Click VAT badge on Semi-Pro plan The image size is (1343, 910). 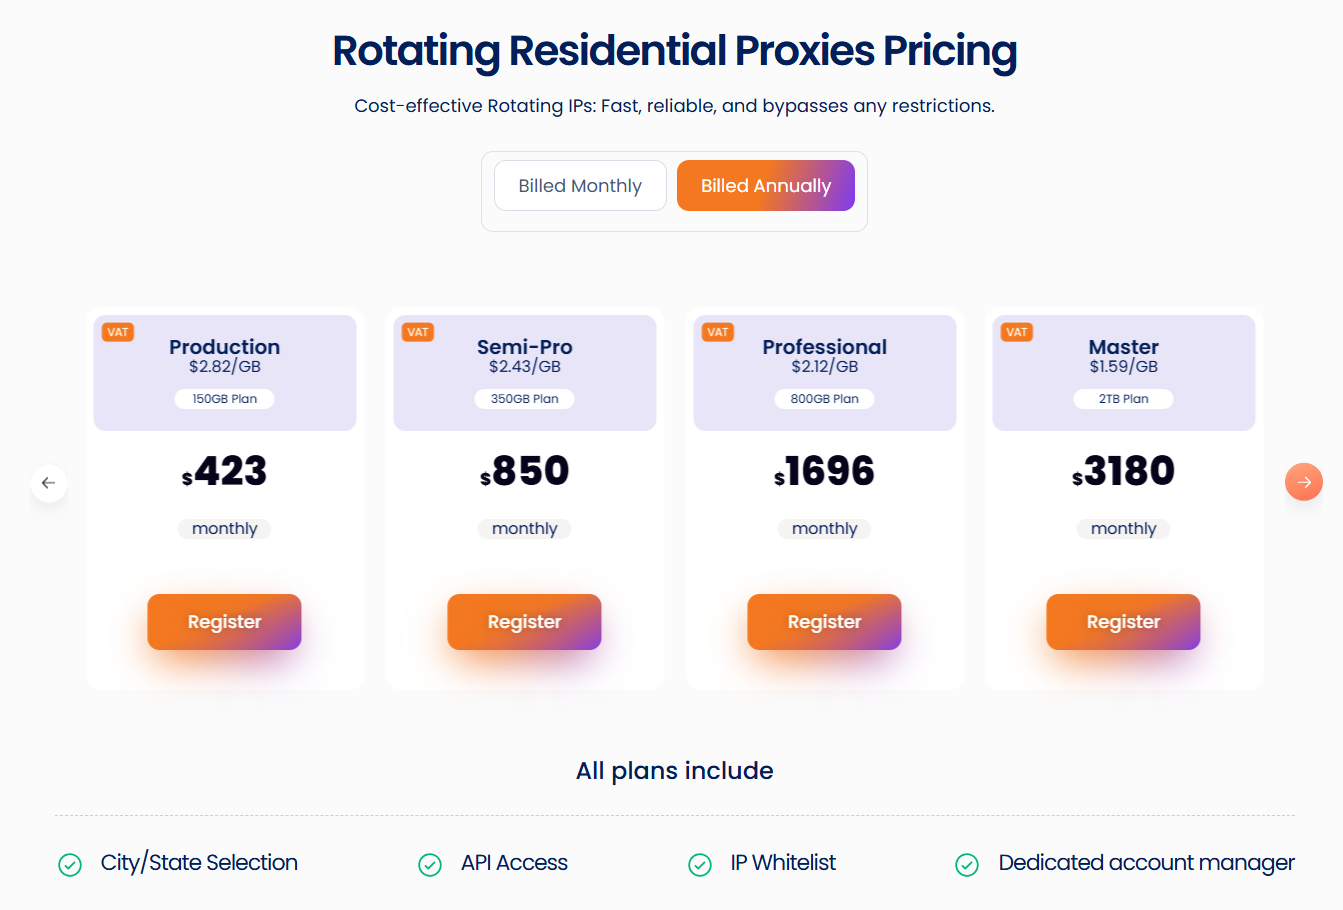[x=417, y=332]
